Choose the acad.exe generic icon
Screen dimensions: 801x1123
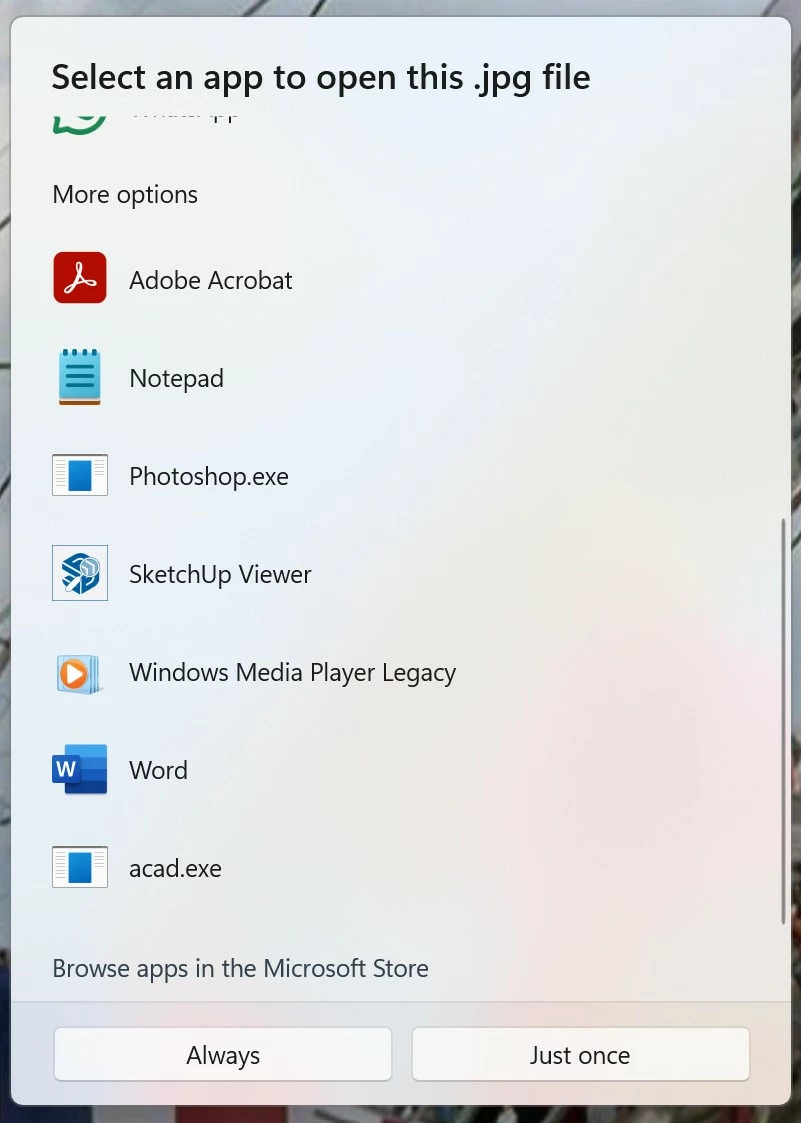[80, 867]
